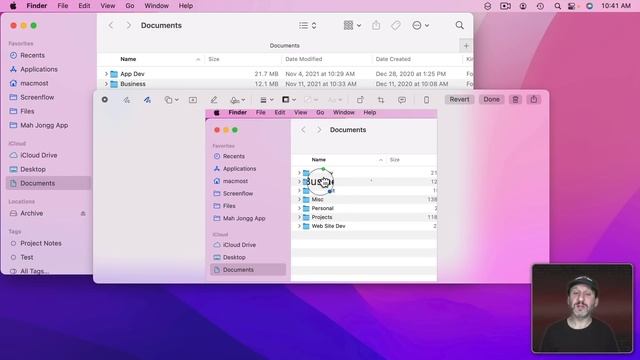
Task: Select the Documents tab in Finder
Action: (x=284, y=46)
